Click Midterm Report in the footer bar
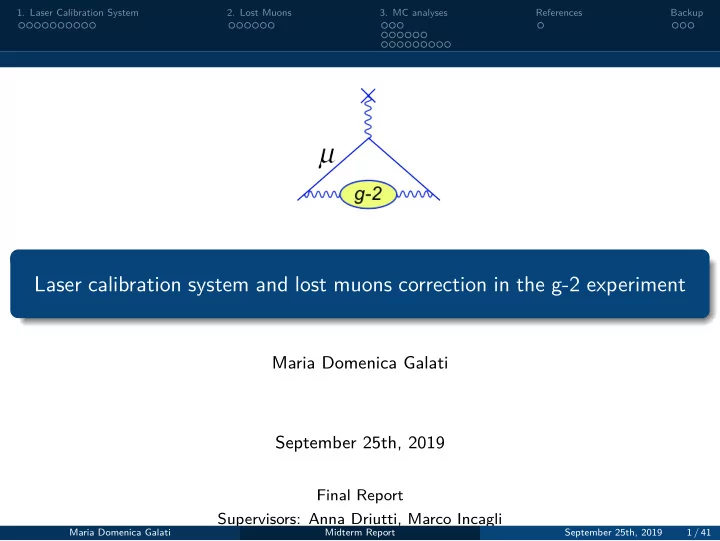This screenshot has height=541, width=720. tap(360, 533)
